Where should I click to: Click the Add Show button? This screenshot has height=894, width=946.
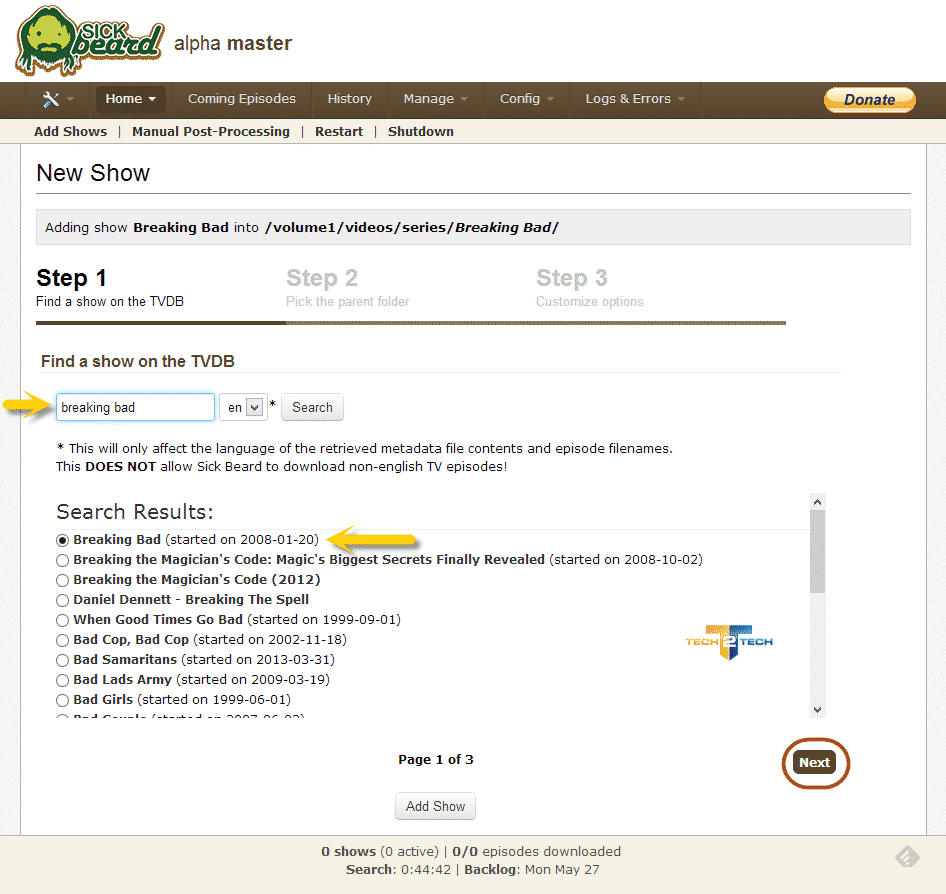point(435,807)
